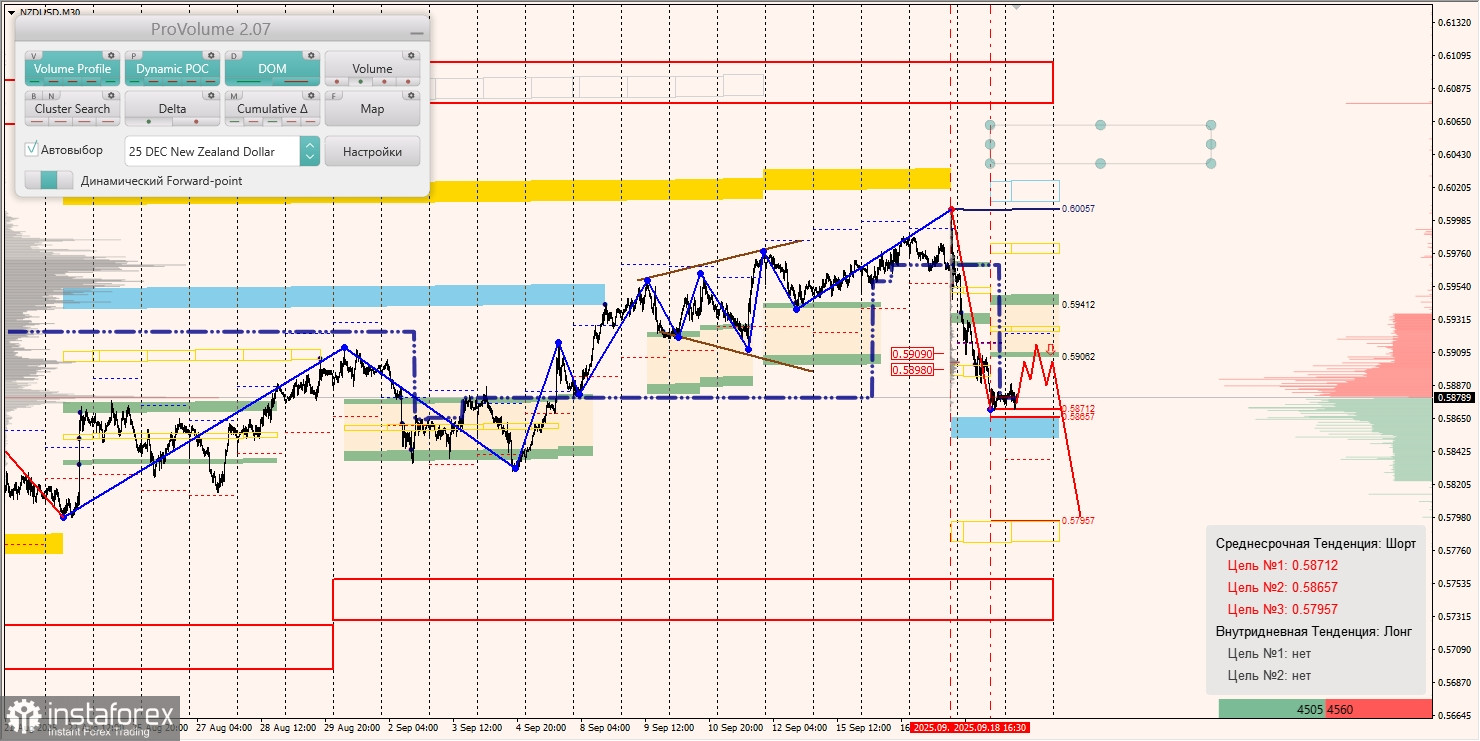1480x741 pixels.
Task: Open Cluster Search gear settings
Action: tap(111, 95)
